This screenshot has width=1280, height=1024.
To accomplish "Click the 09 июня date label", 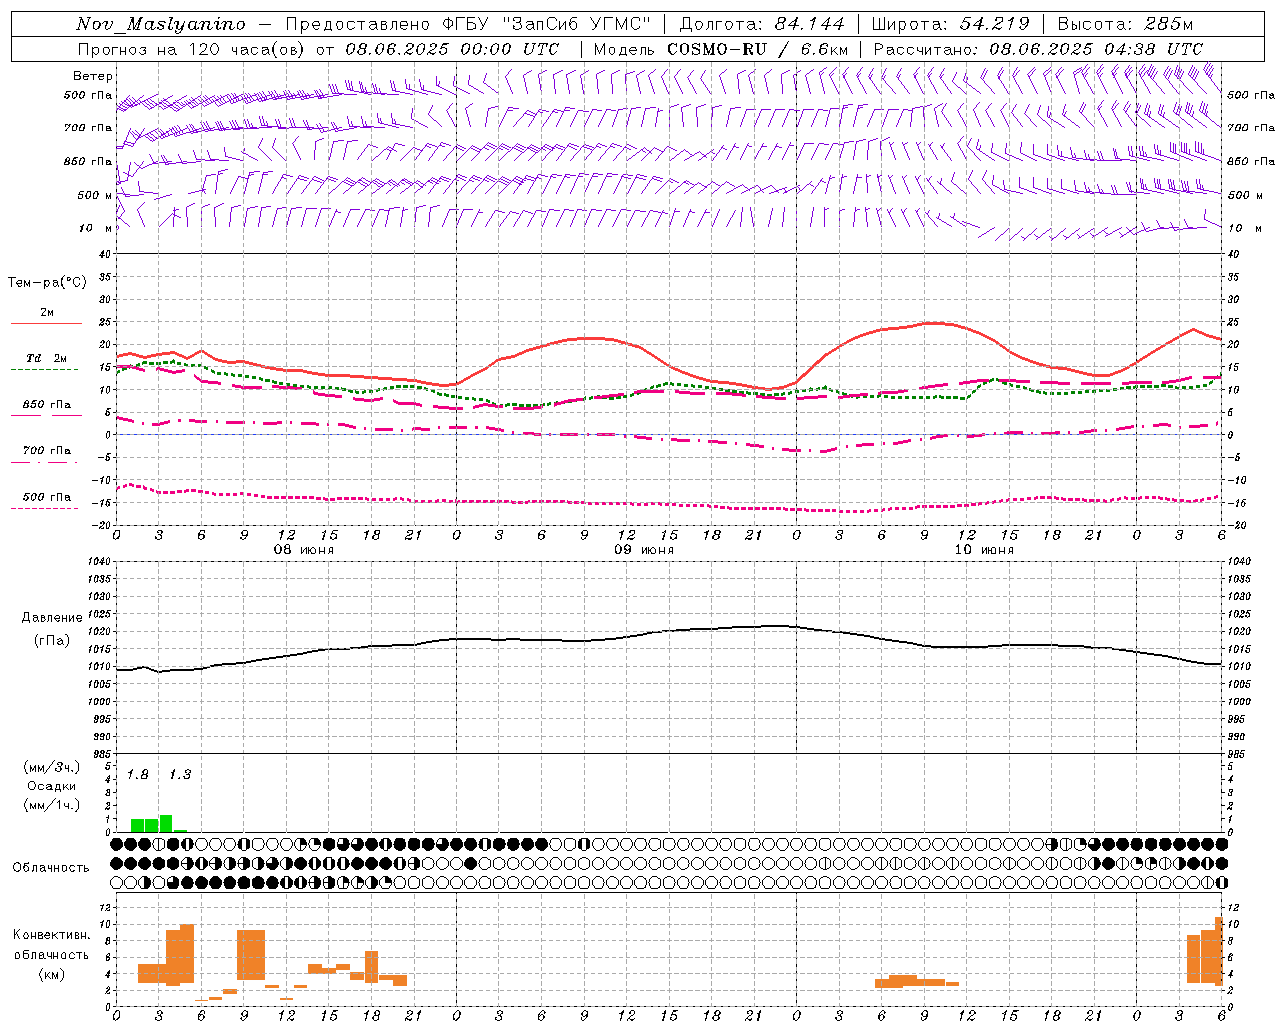I will click(643, 550).
